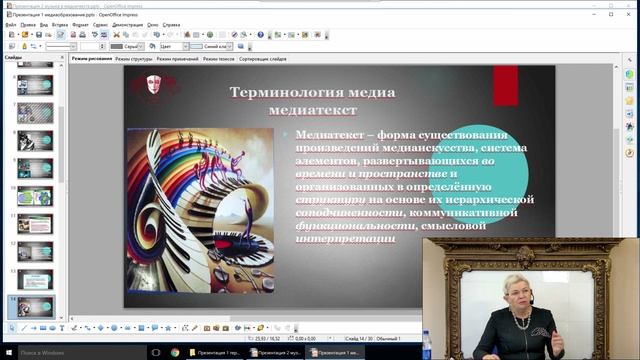Switch to the Сортировщик слайдов tab
Screen dimensions: 640x360
pyautogui.click(x=262, y=59)
